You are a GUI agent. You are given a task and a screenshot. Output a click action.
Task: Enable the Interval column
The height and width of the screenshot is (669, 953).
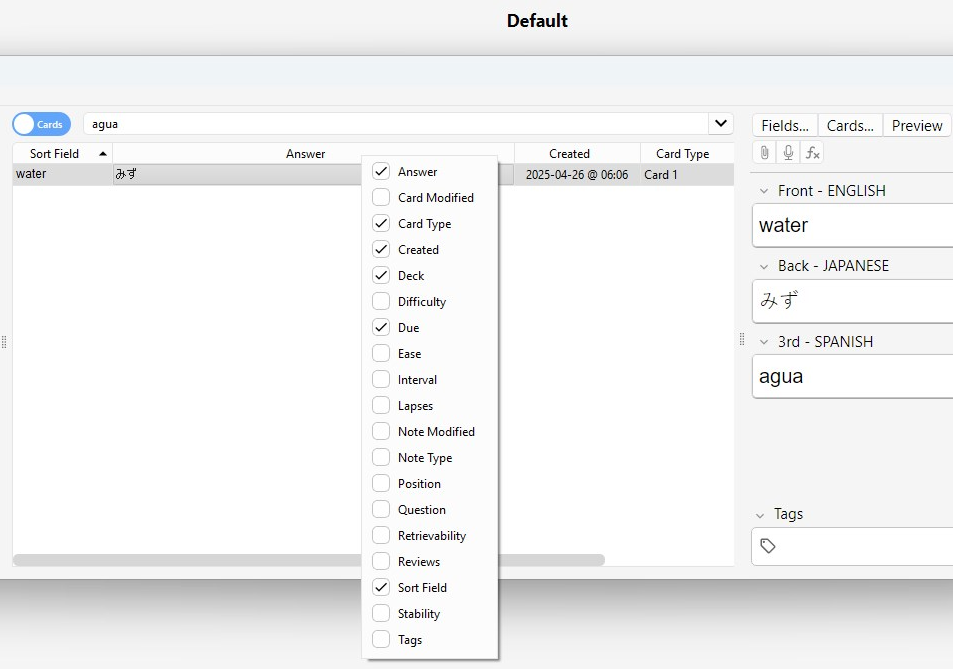point(381,379)
